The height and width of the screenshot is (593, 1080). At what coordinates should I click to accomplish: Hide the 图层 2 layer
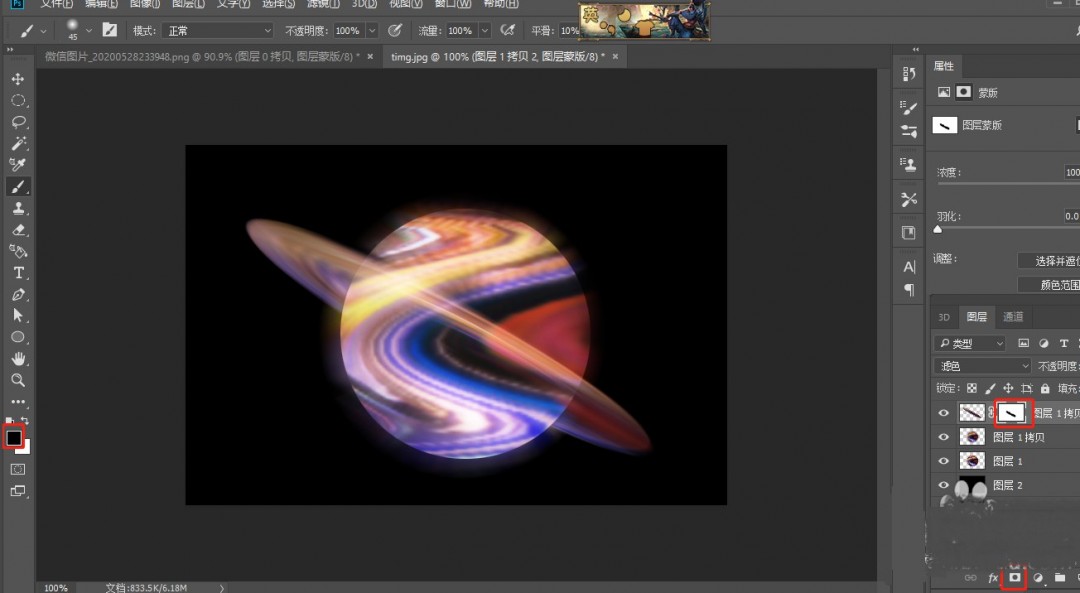[943, 485]
